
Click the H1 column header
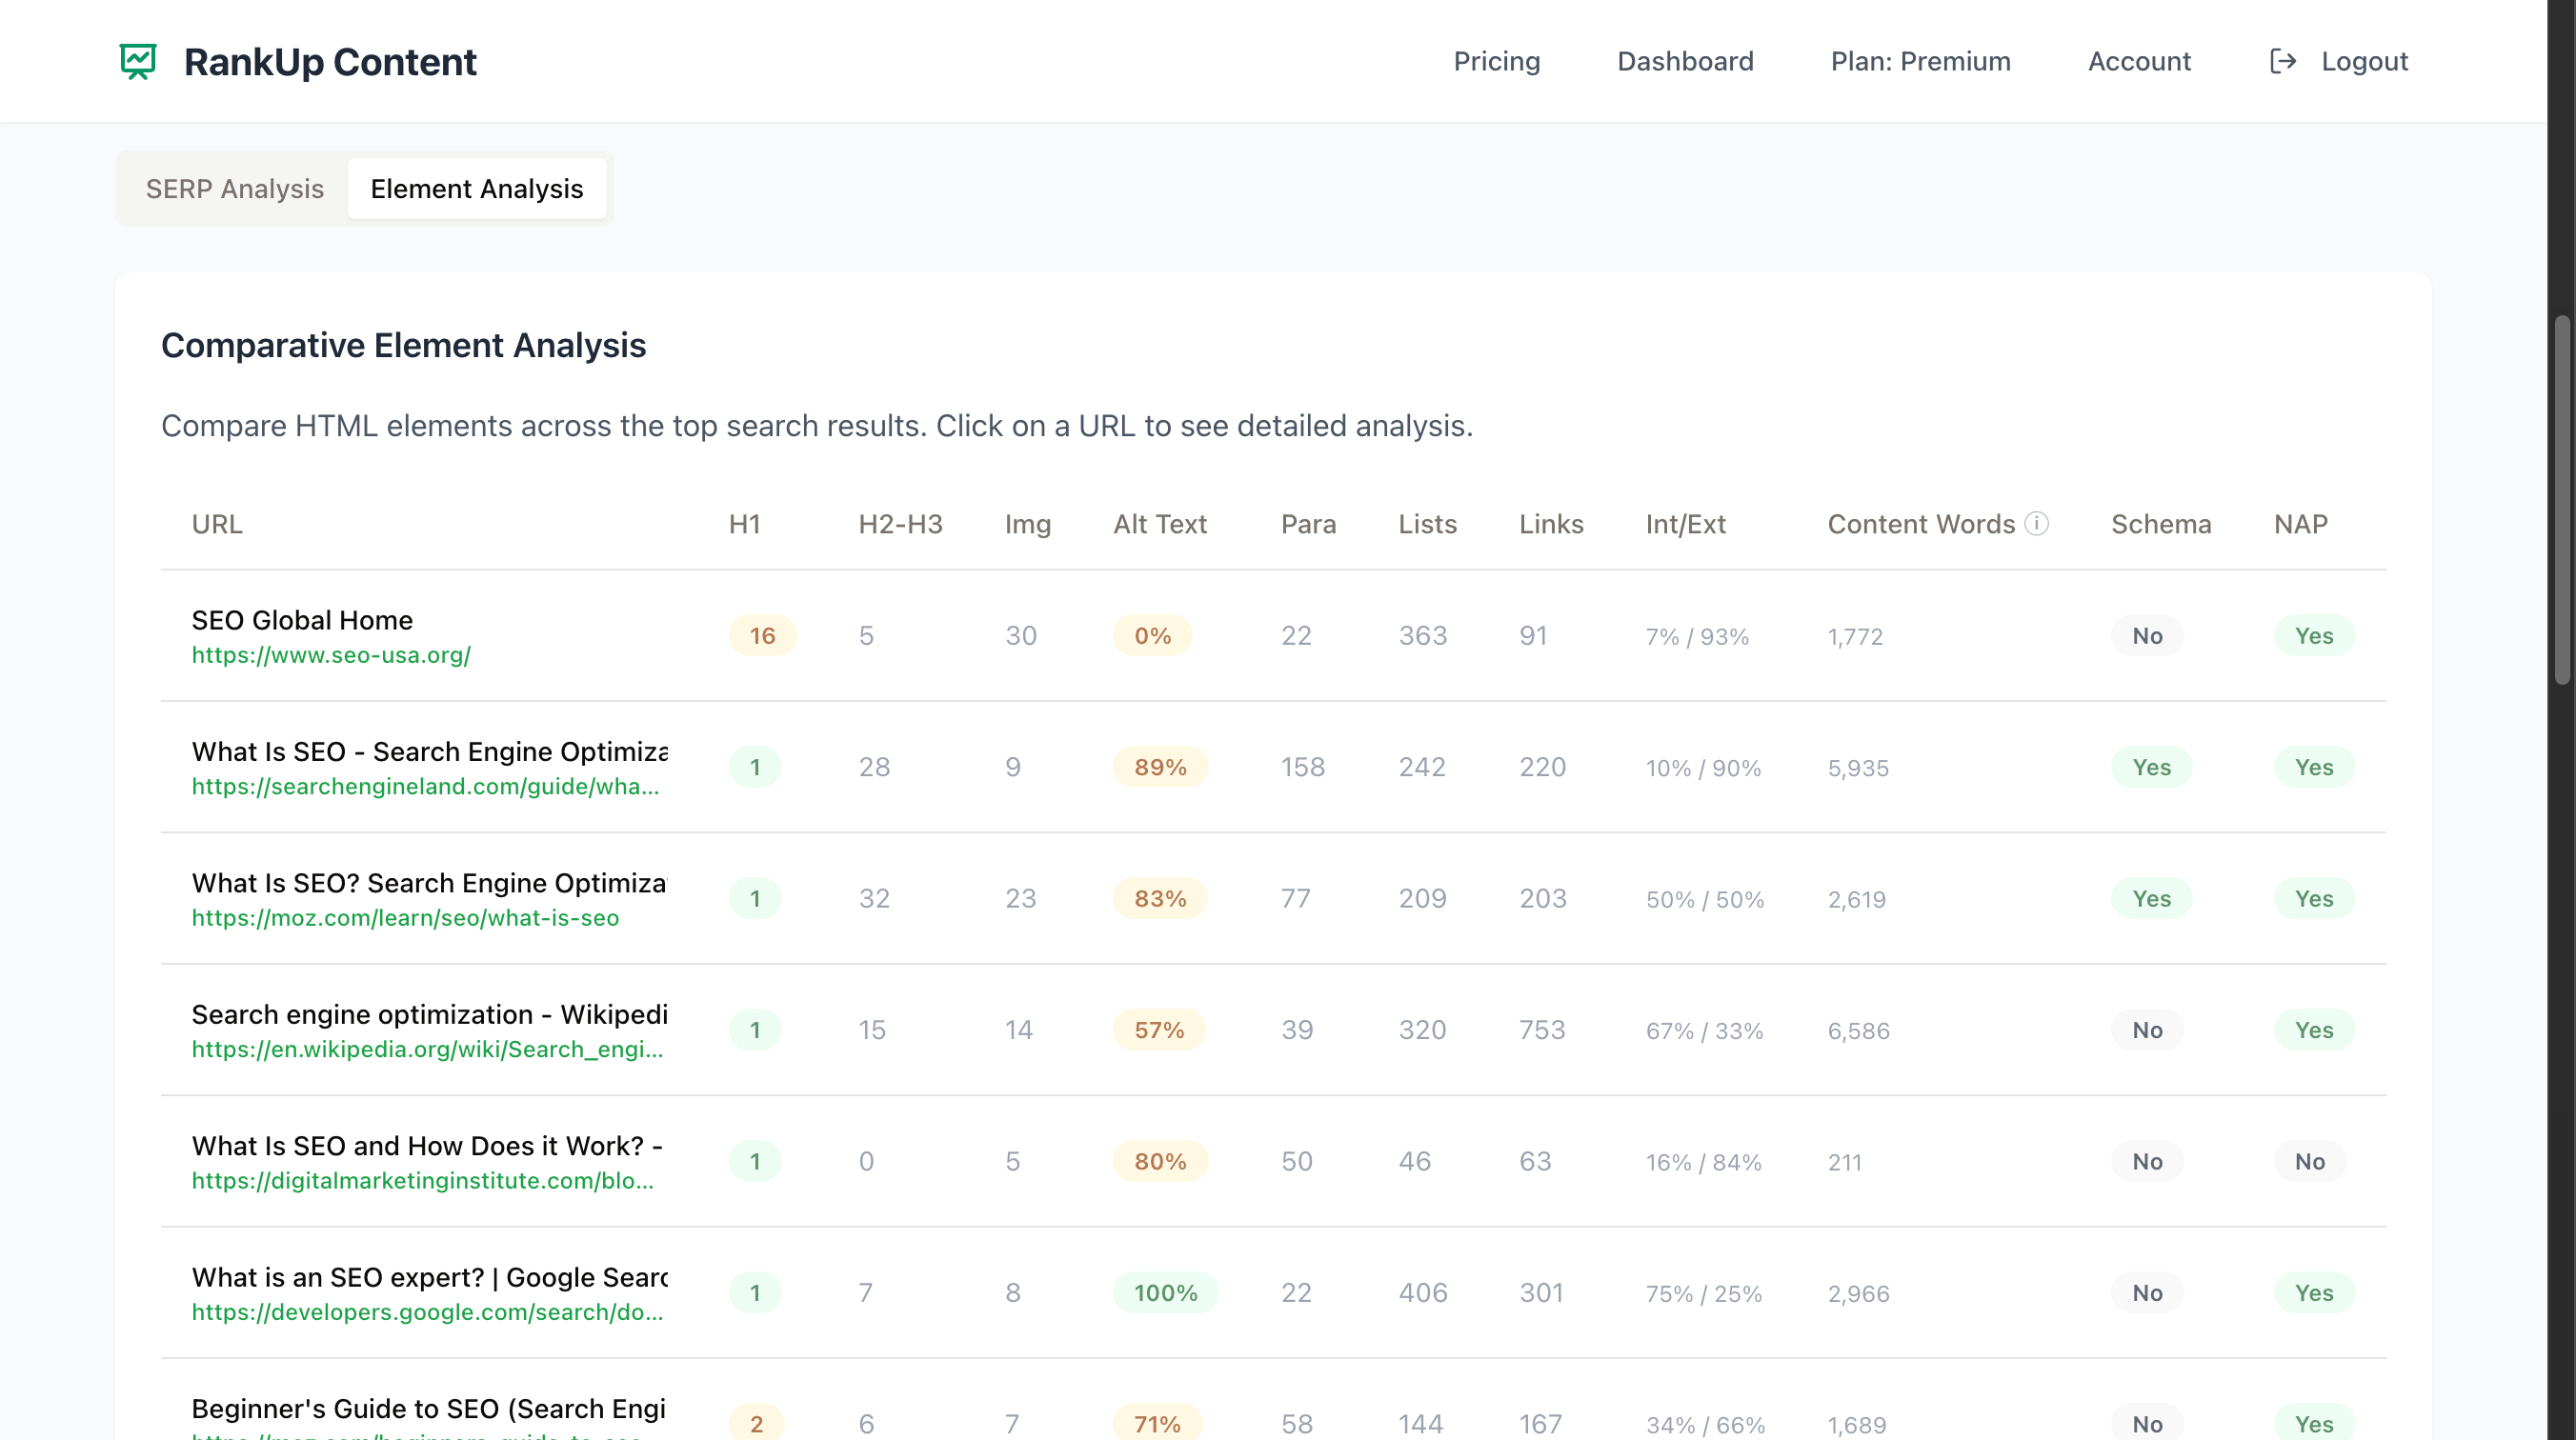(x=744, y=524)
